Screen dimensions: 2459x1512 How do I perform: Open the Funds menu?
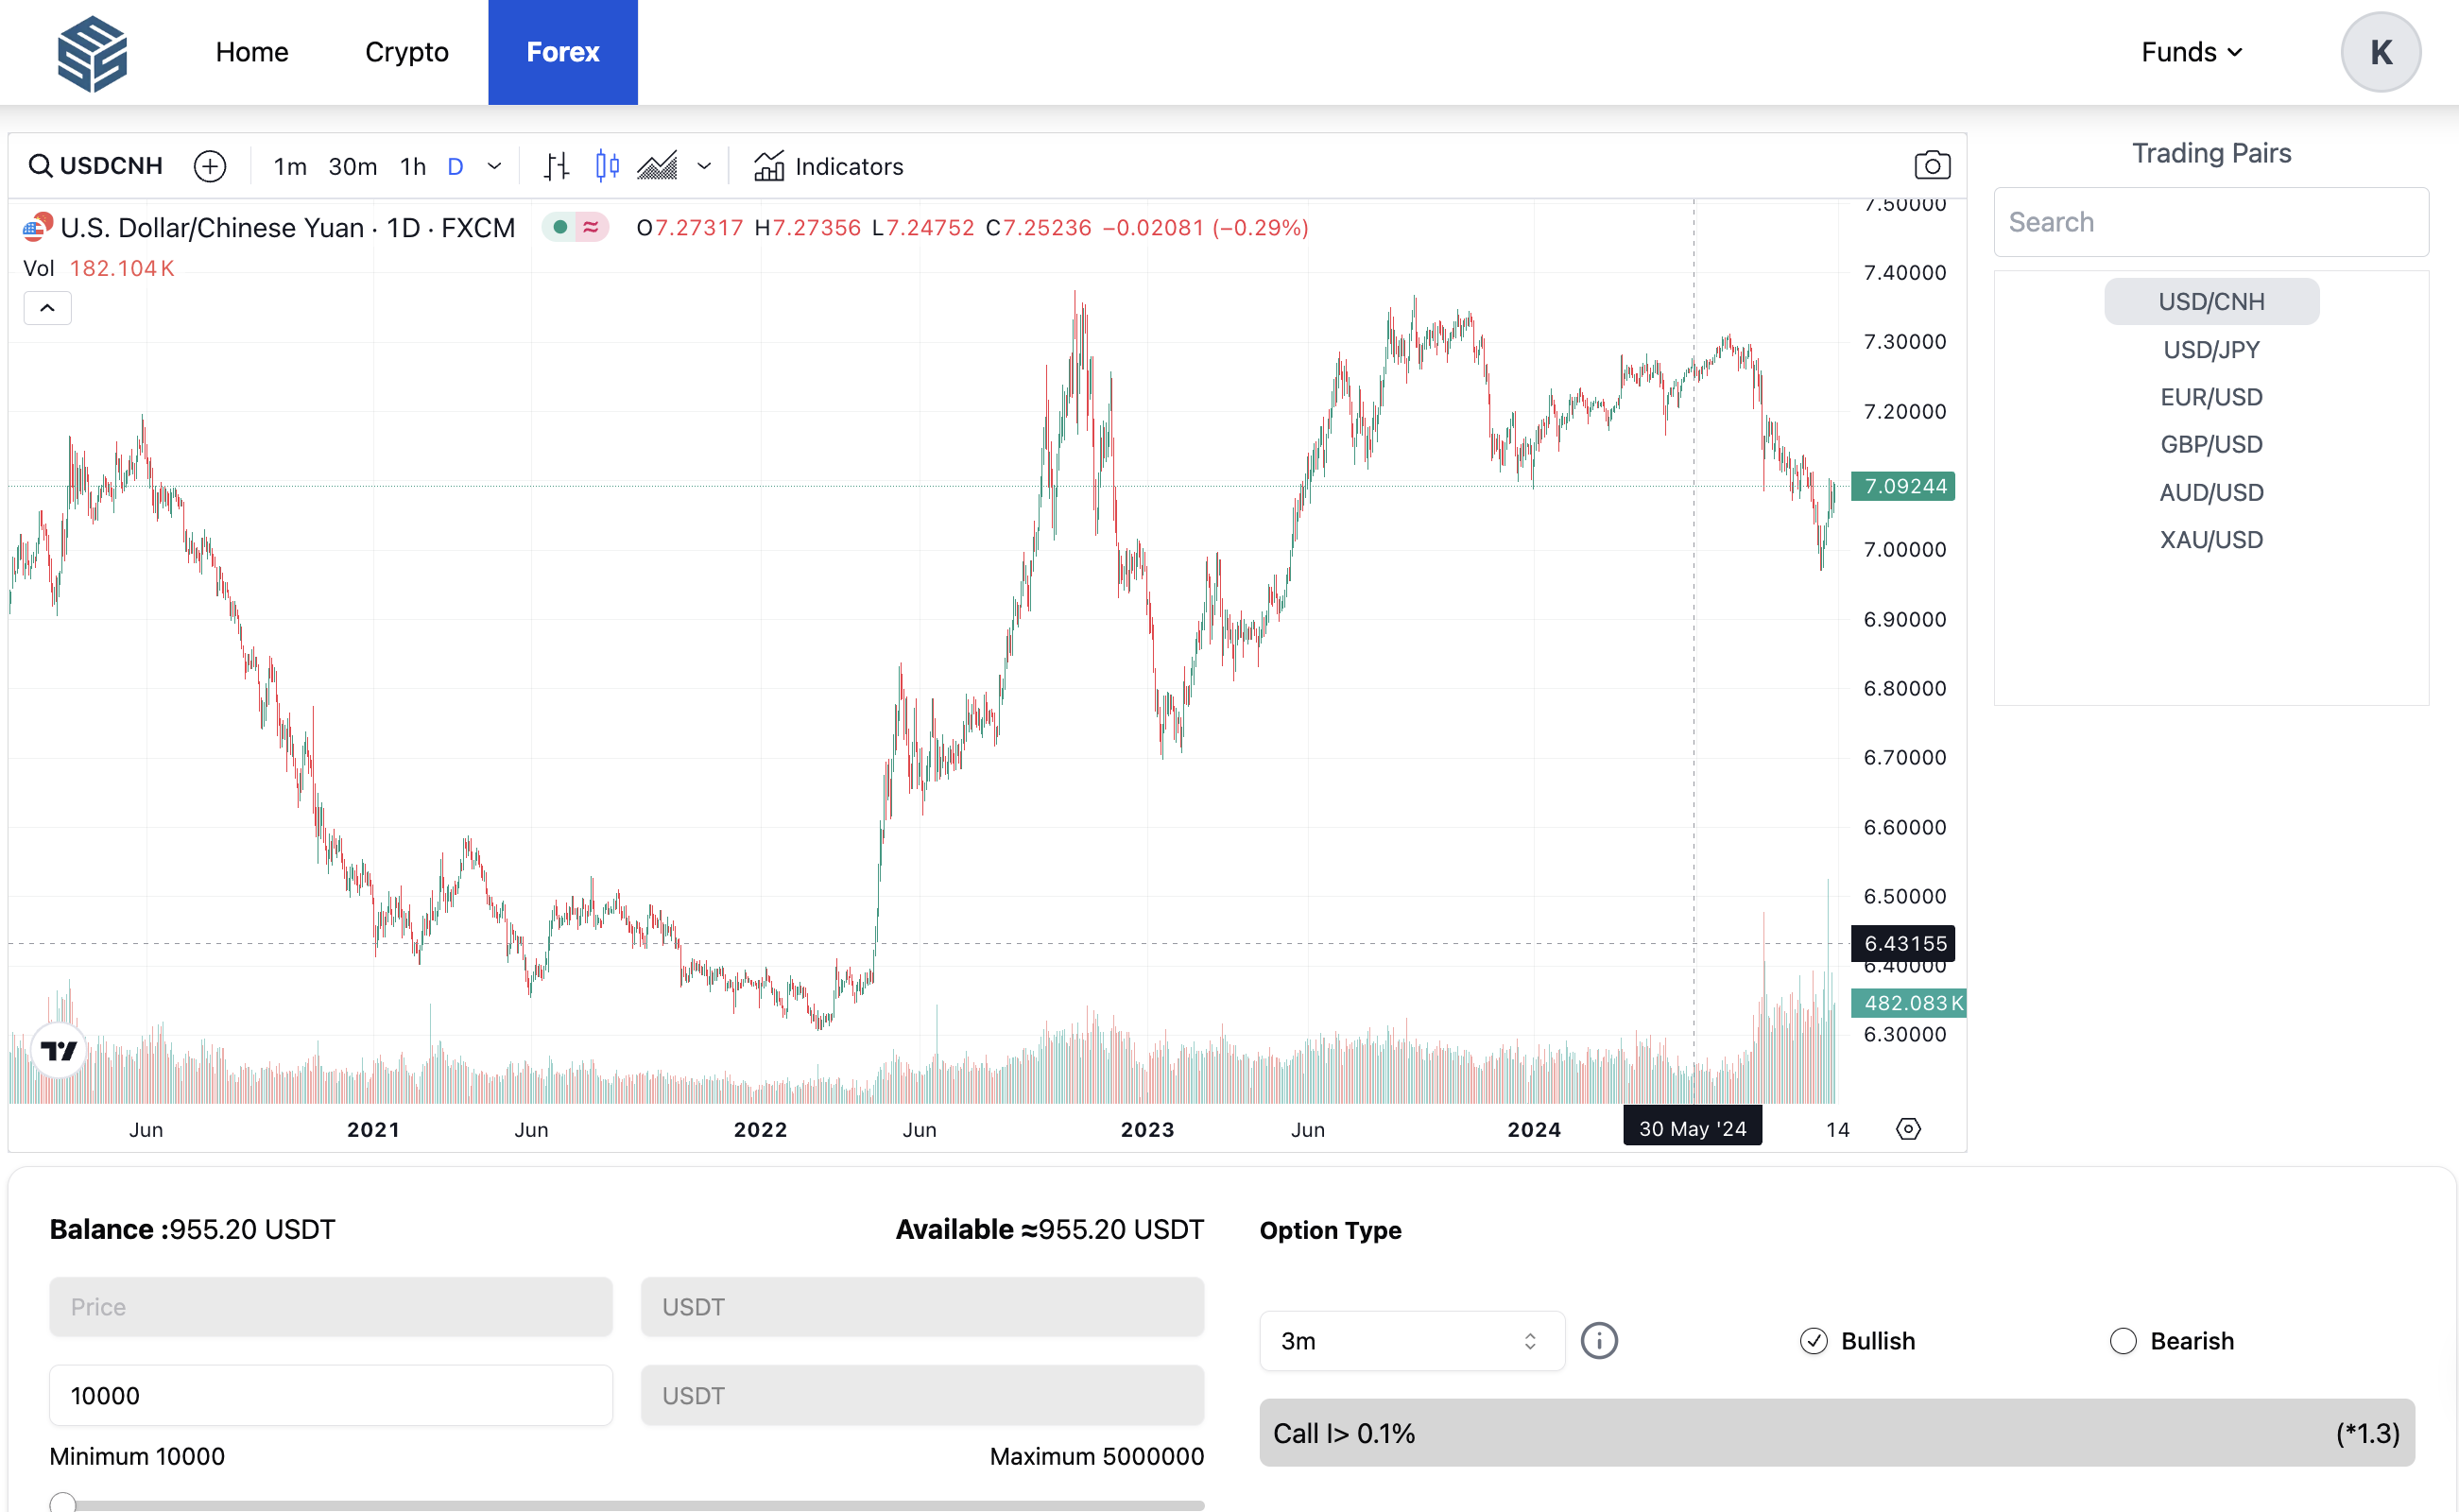coord(2190,51)
